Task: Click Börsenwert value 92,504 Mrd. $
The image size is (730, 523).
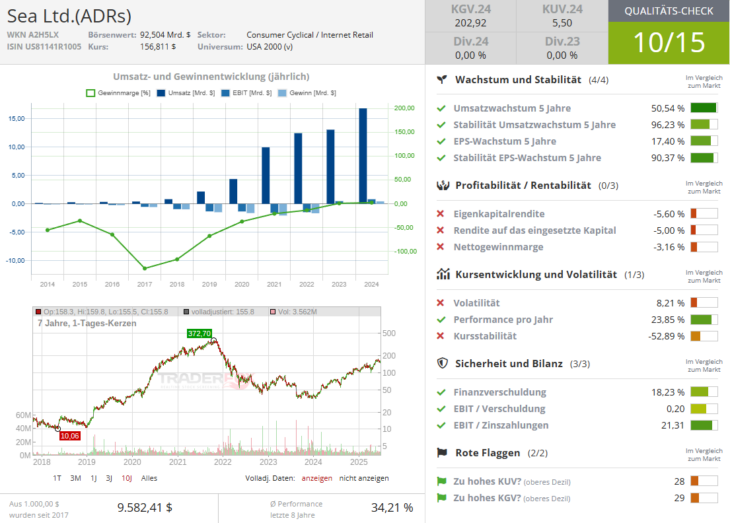Action: 165,35
